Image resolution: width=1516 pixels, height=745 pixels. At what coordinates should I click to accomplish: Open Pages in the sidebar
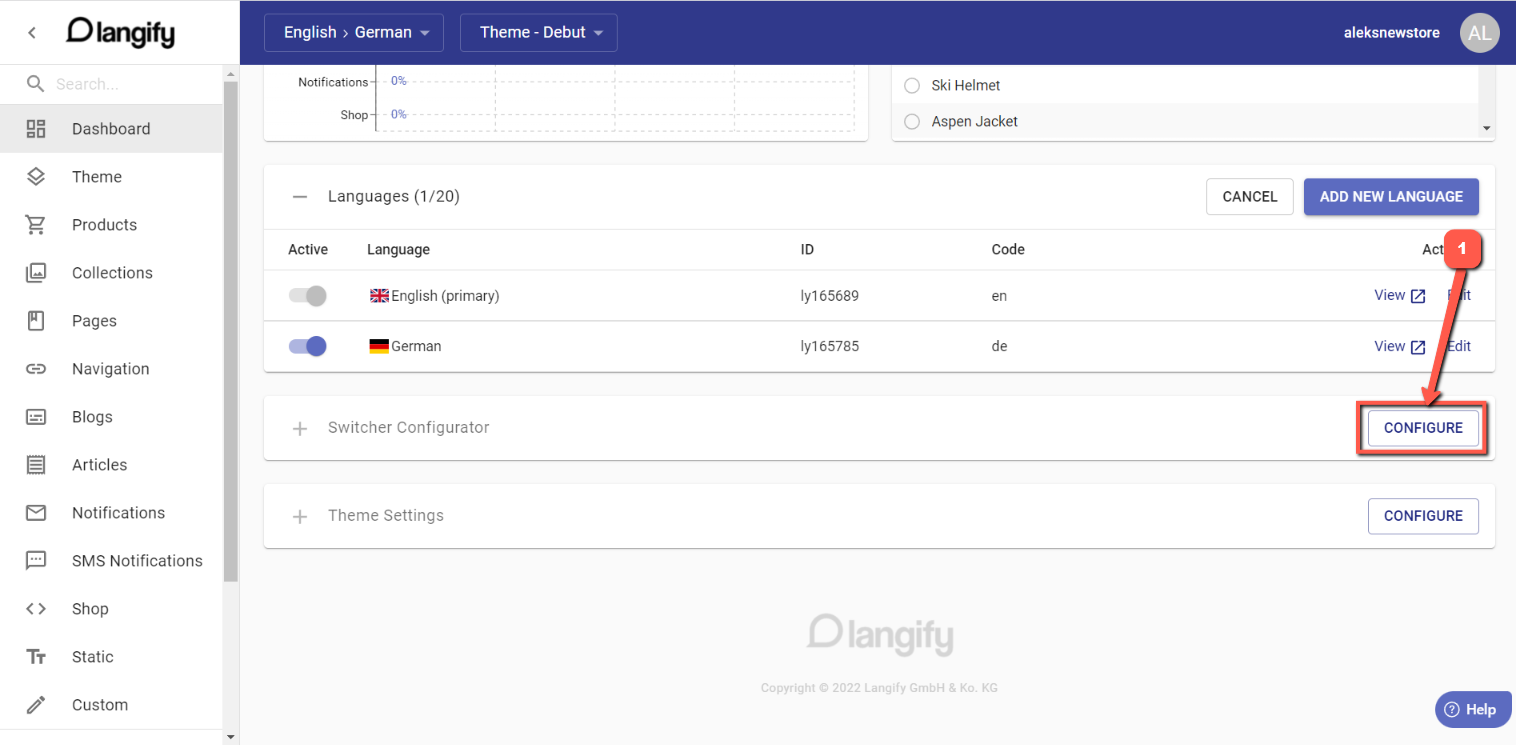[111, 321]
